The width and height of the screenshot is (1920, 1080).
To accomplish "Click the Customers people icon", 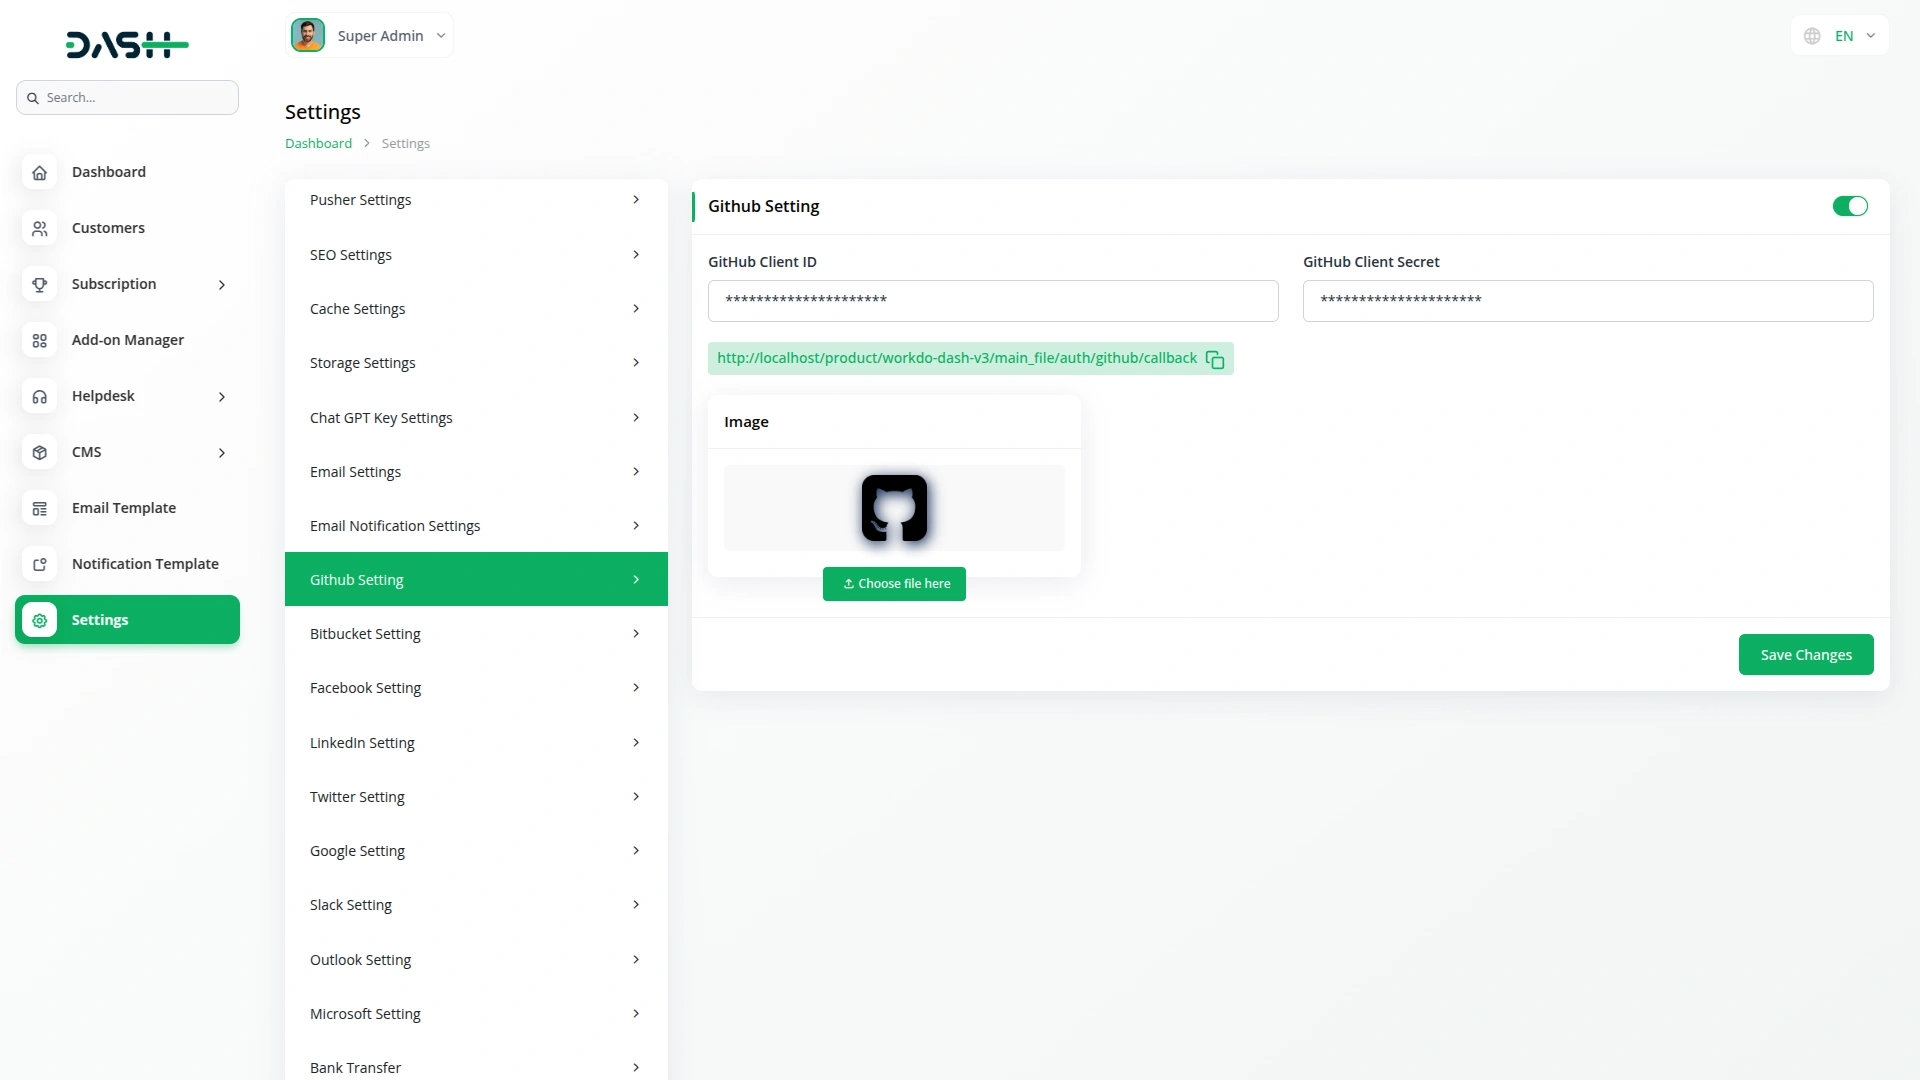I will pyautogui.click(x=39, y=228).
